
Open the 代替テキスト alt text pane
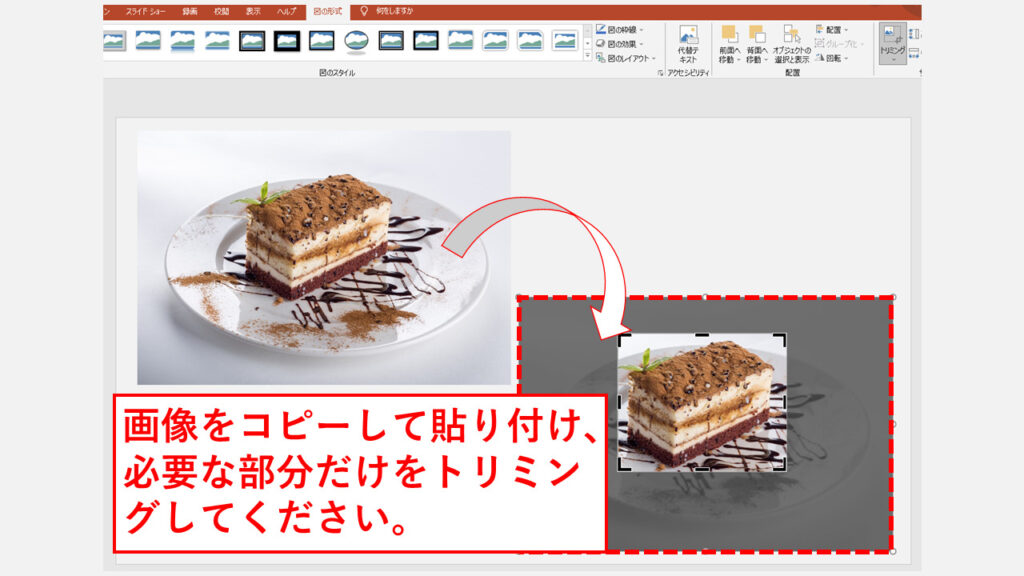click(688, 45)
